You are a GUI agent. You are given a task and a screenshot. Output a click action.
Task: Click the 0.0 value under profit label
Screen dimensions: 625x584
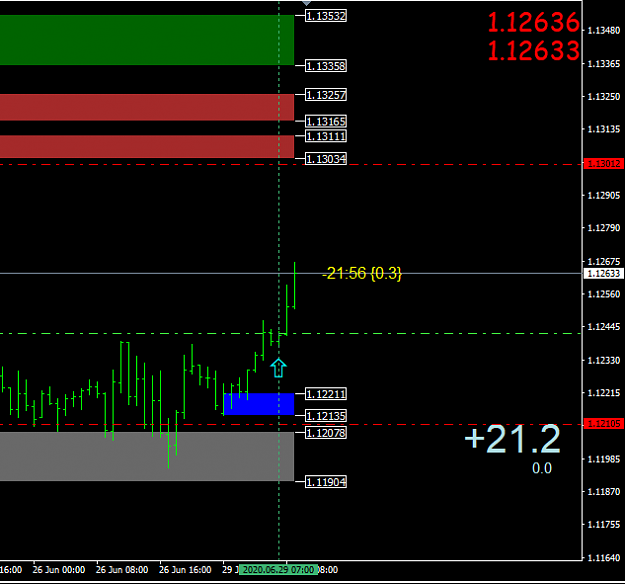(x=542, y=468)
